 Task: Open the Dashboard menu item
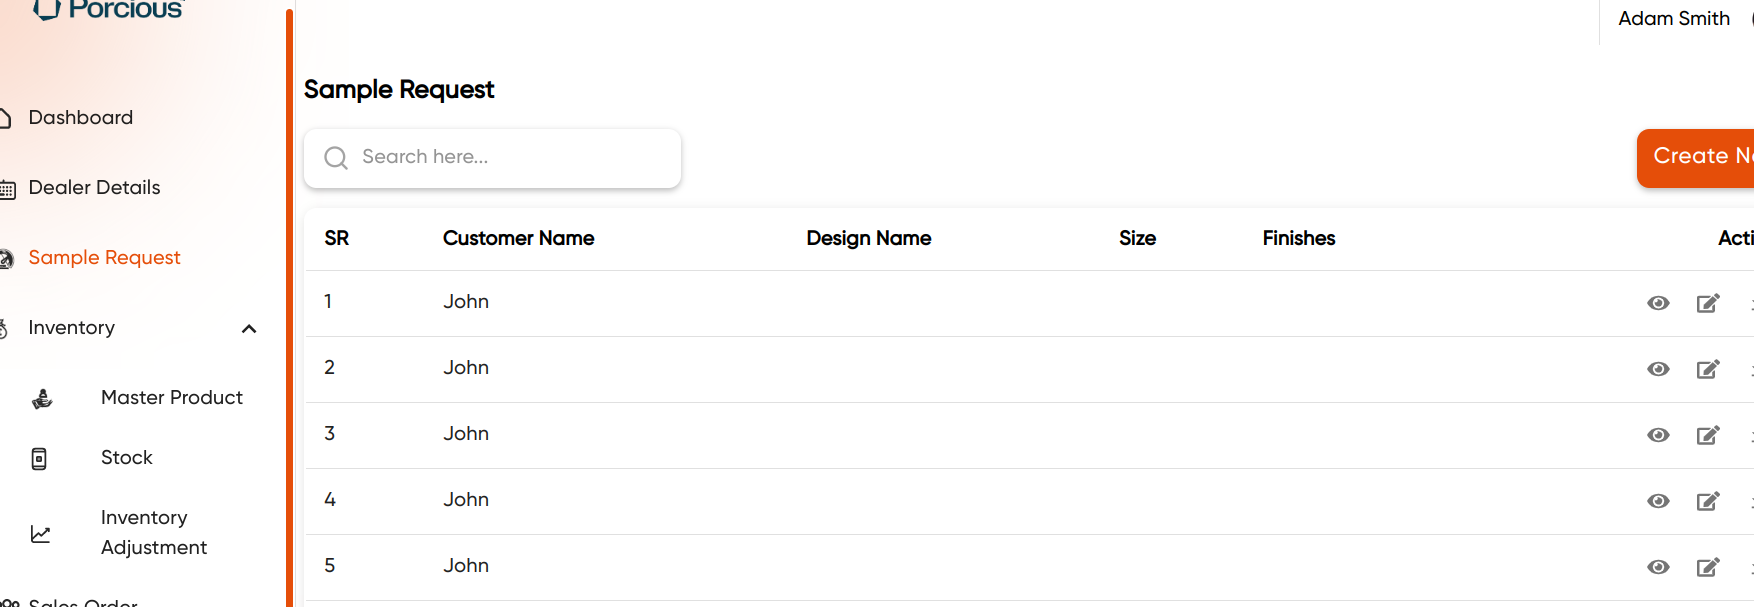point(80,118)
